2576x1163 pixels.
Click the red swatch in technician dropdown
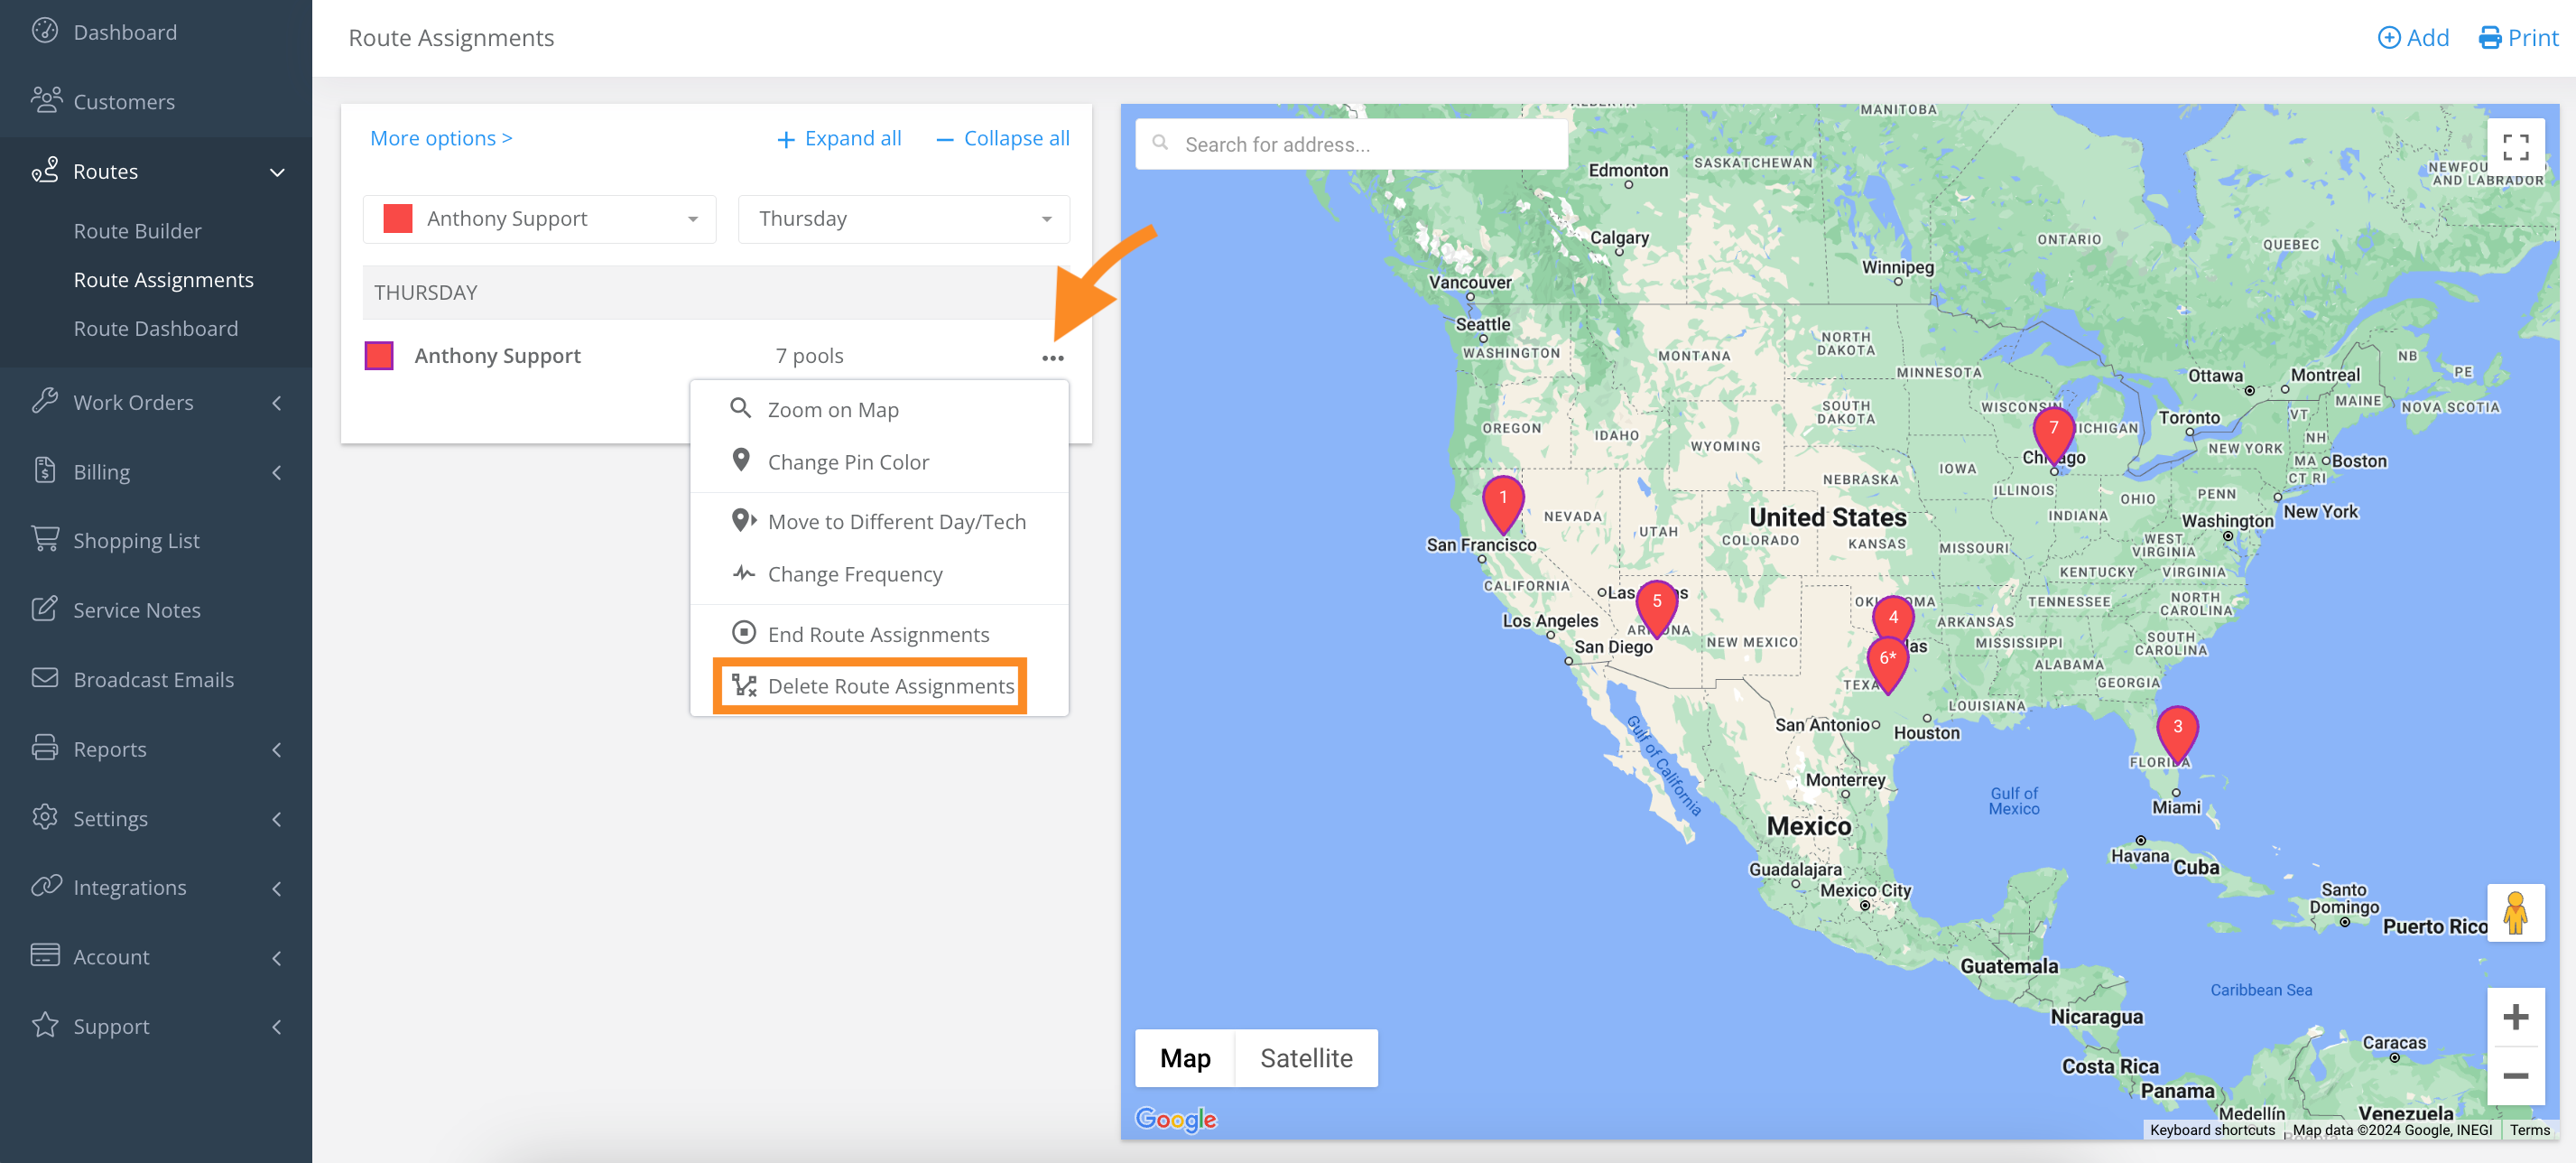coord(398,218)
